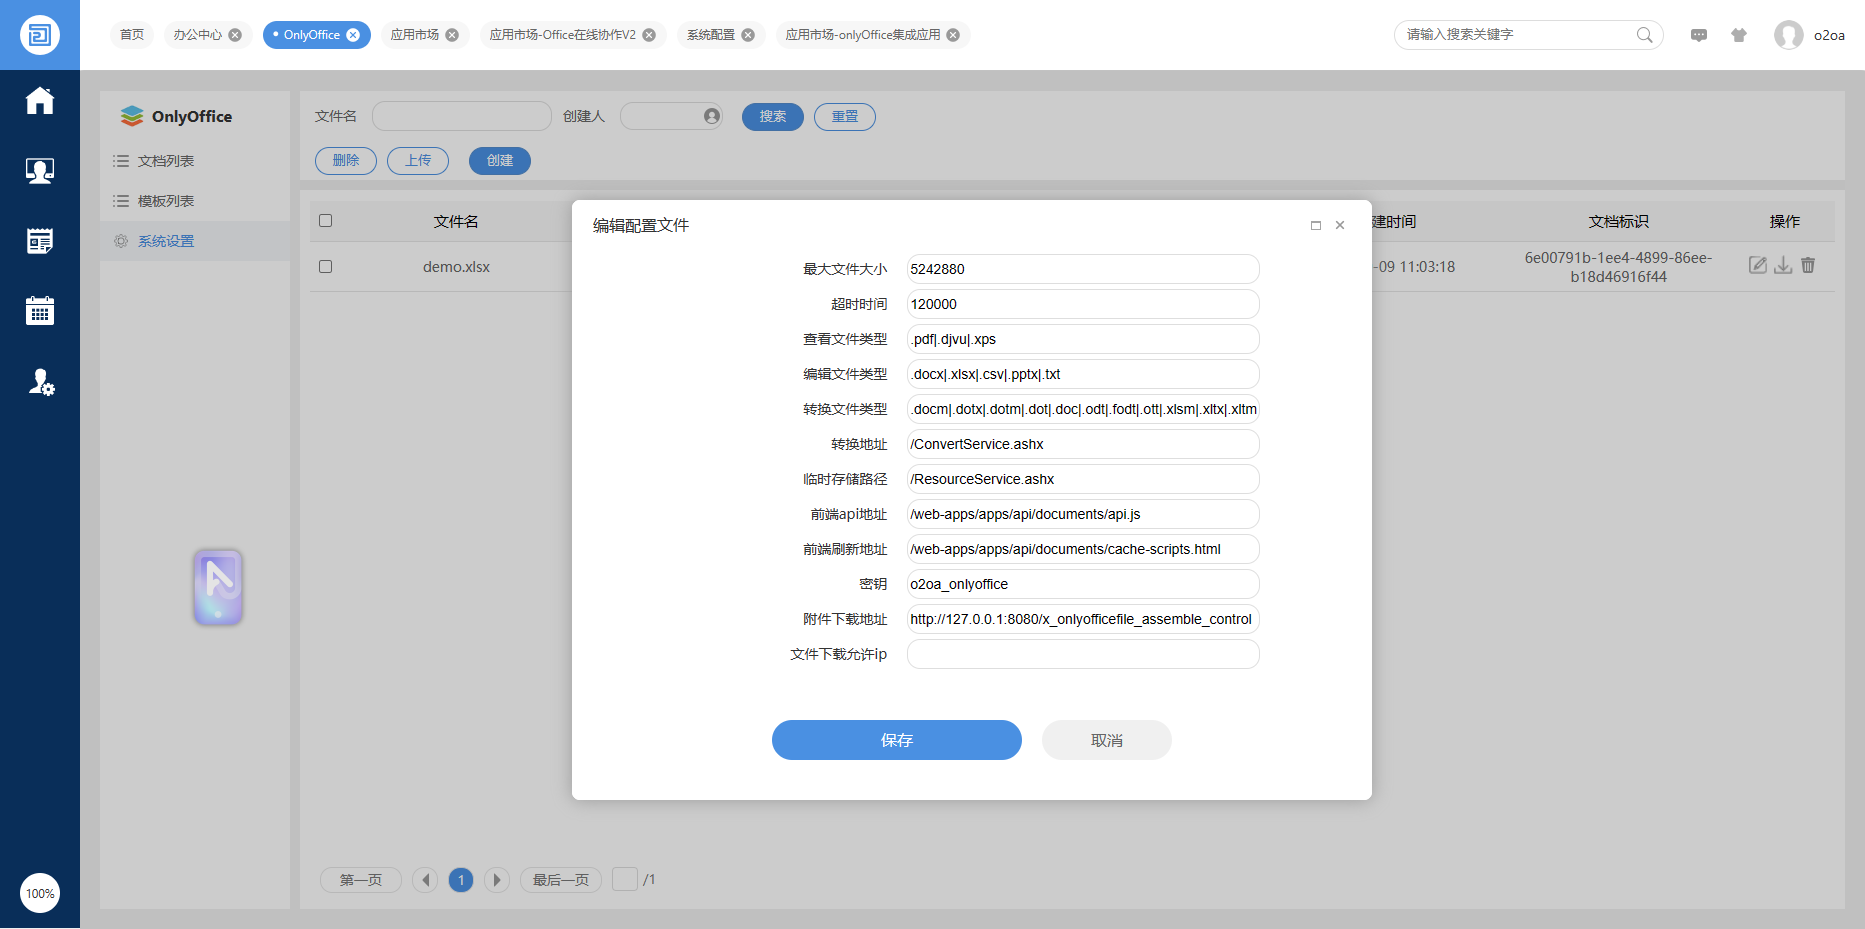
Task: Focus the 附件下载地址 input field
Action: 1083,619
